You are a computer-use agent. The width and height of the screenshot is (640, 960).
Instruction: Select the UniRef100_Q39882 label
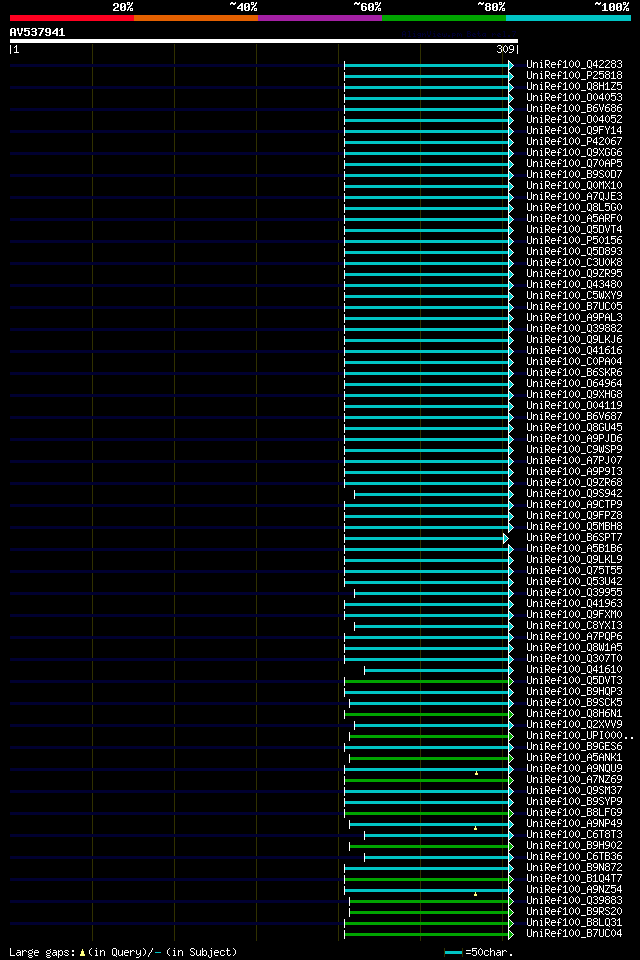574,329
